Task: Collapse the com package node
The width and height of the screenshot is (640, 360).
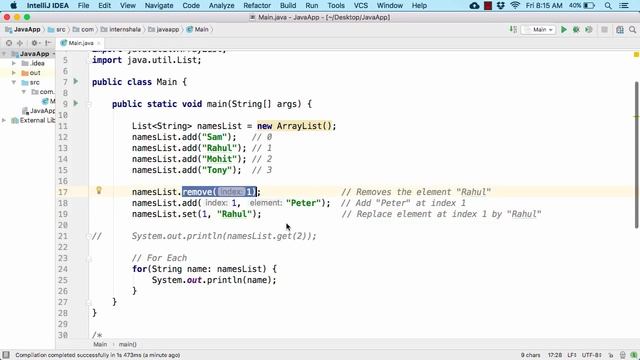Action: (x=24, y=92)
